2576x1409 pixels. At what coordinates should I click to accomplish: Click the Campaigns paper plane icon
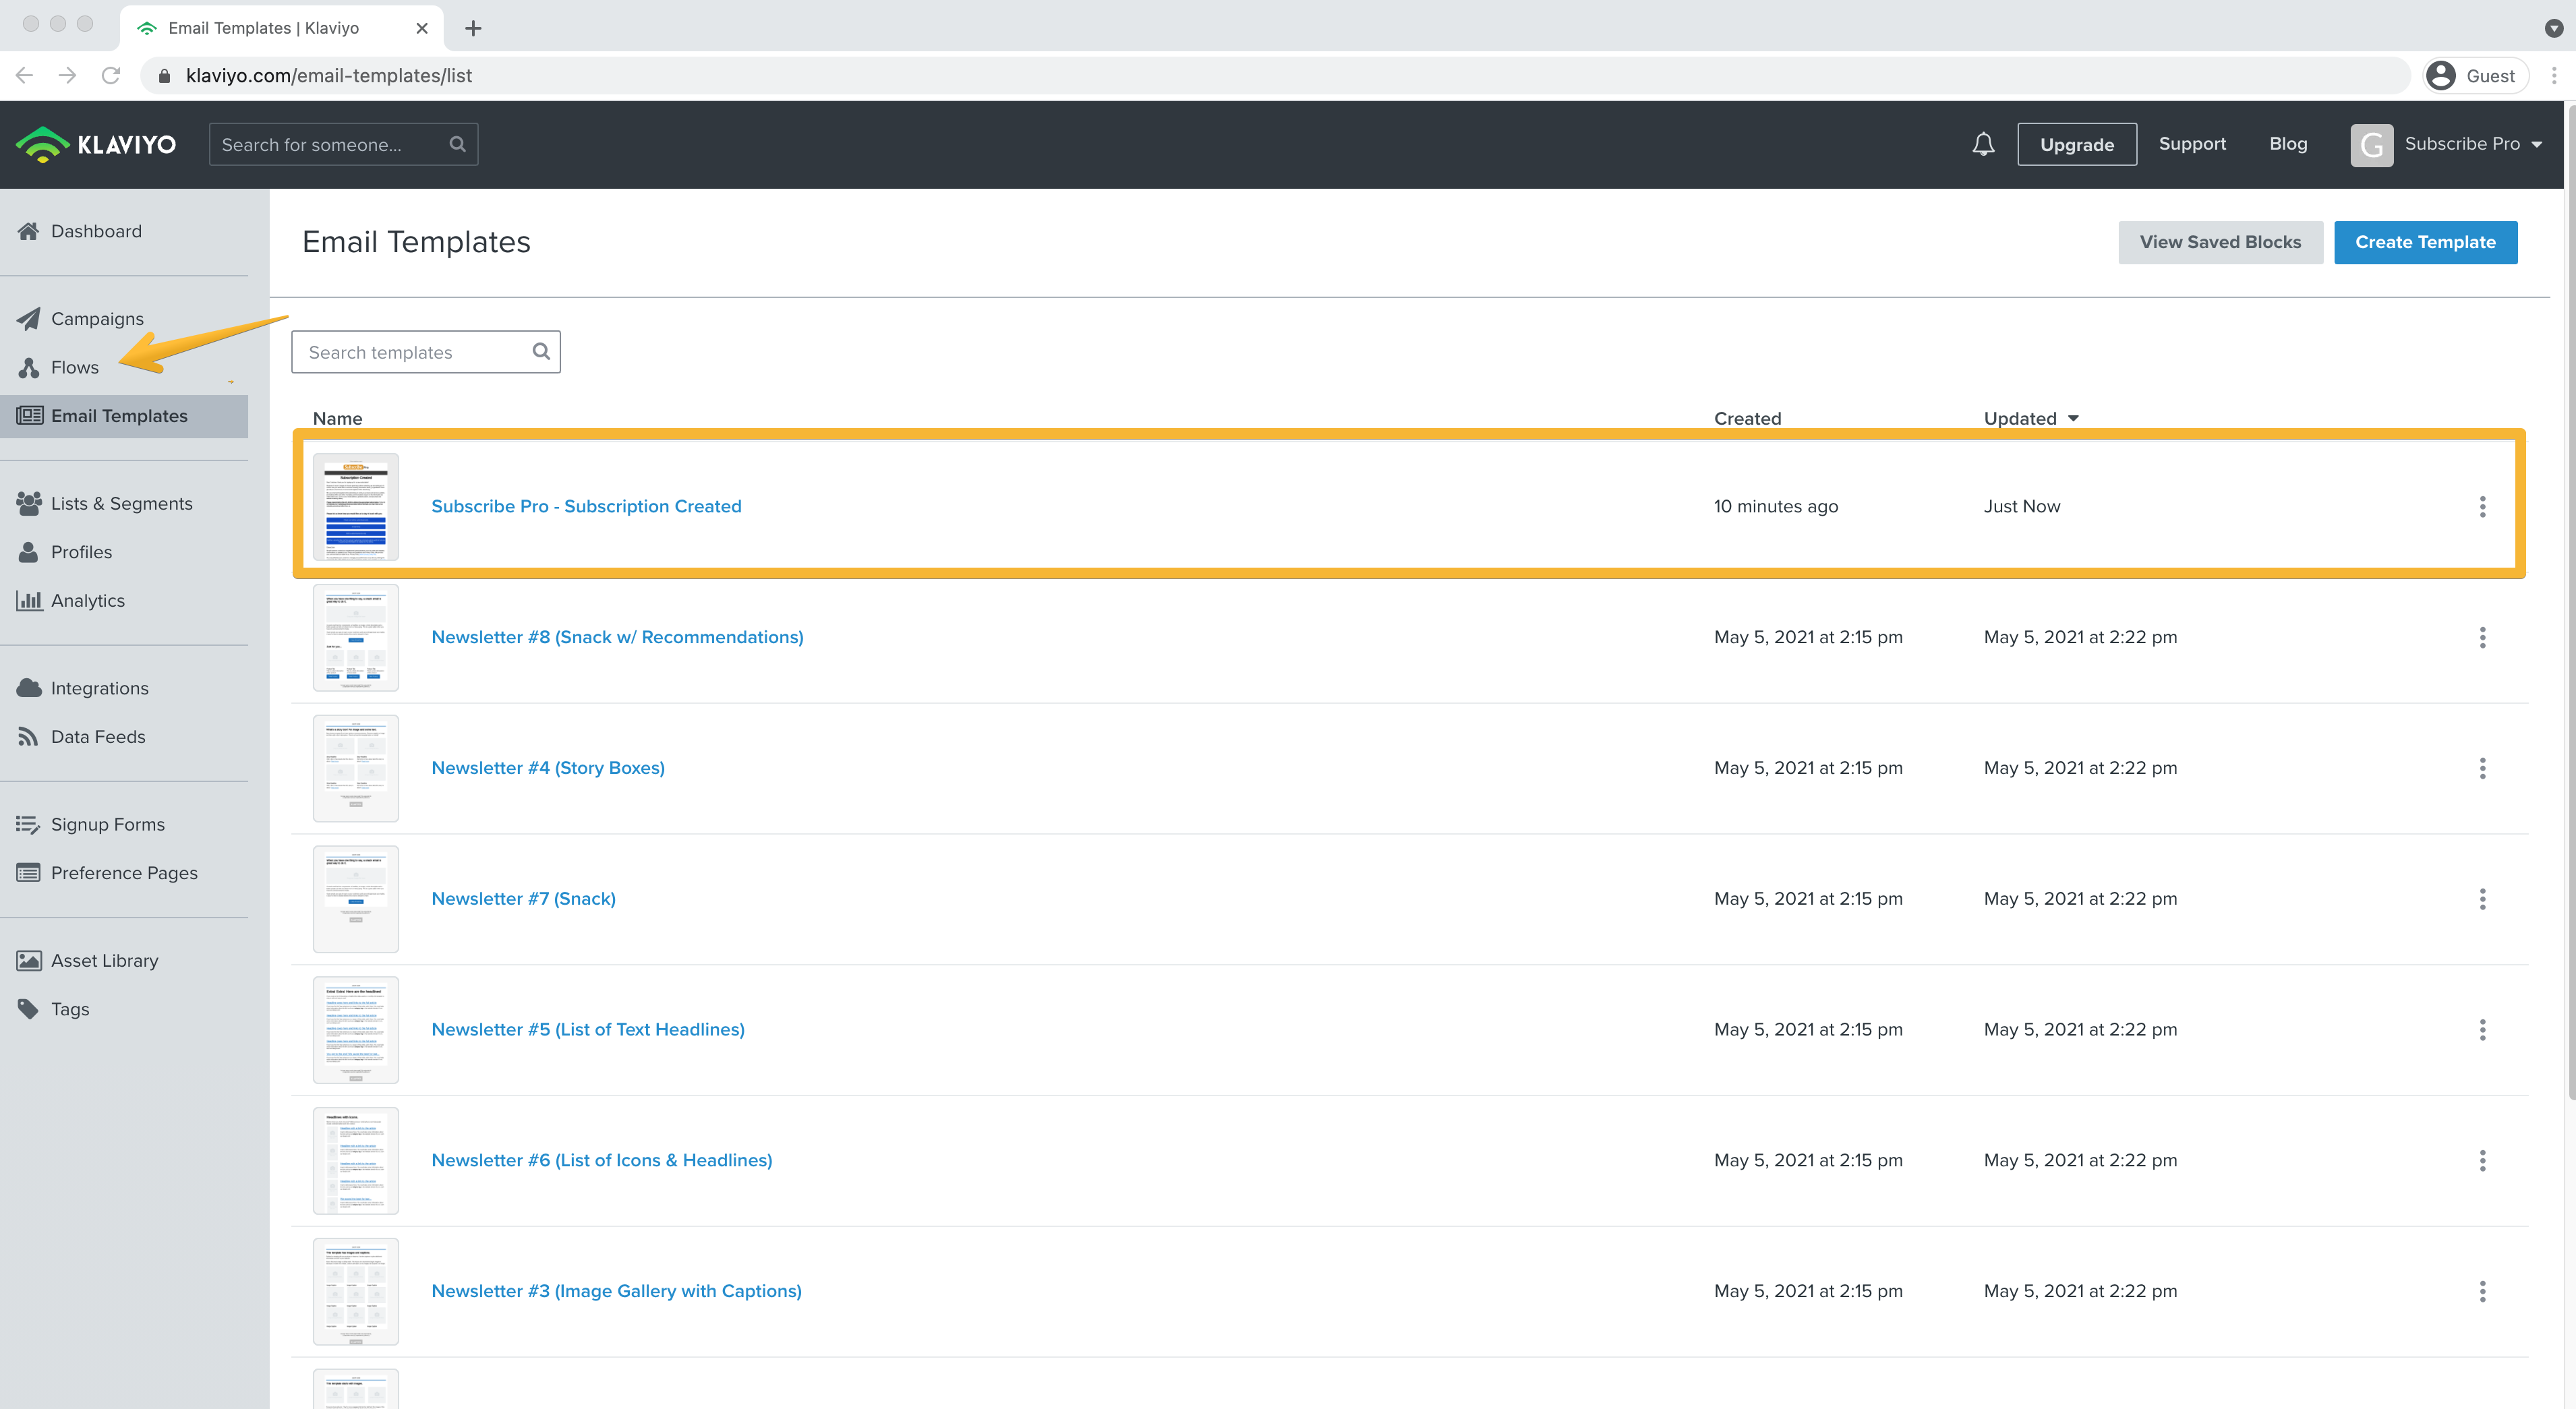28,318
